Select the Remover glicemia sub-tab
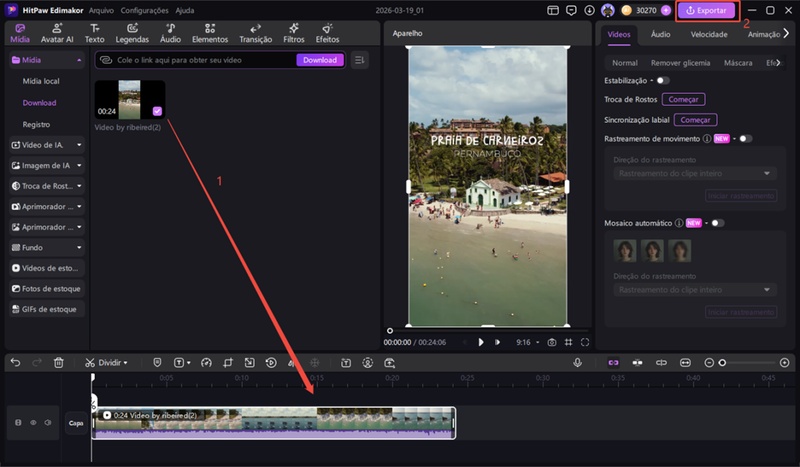Screen dimensions: 800x467 (x=680, y=63)
